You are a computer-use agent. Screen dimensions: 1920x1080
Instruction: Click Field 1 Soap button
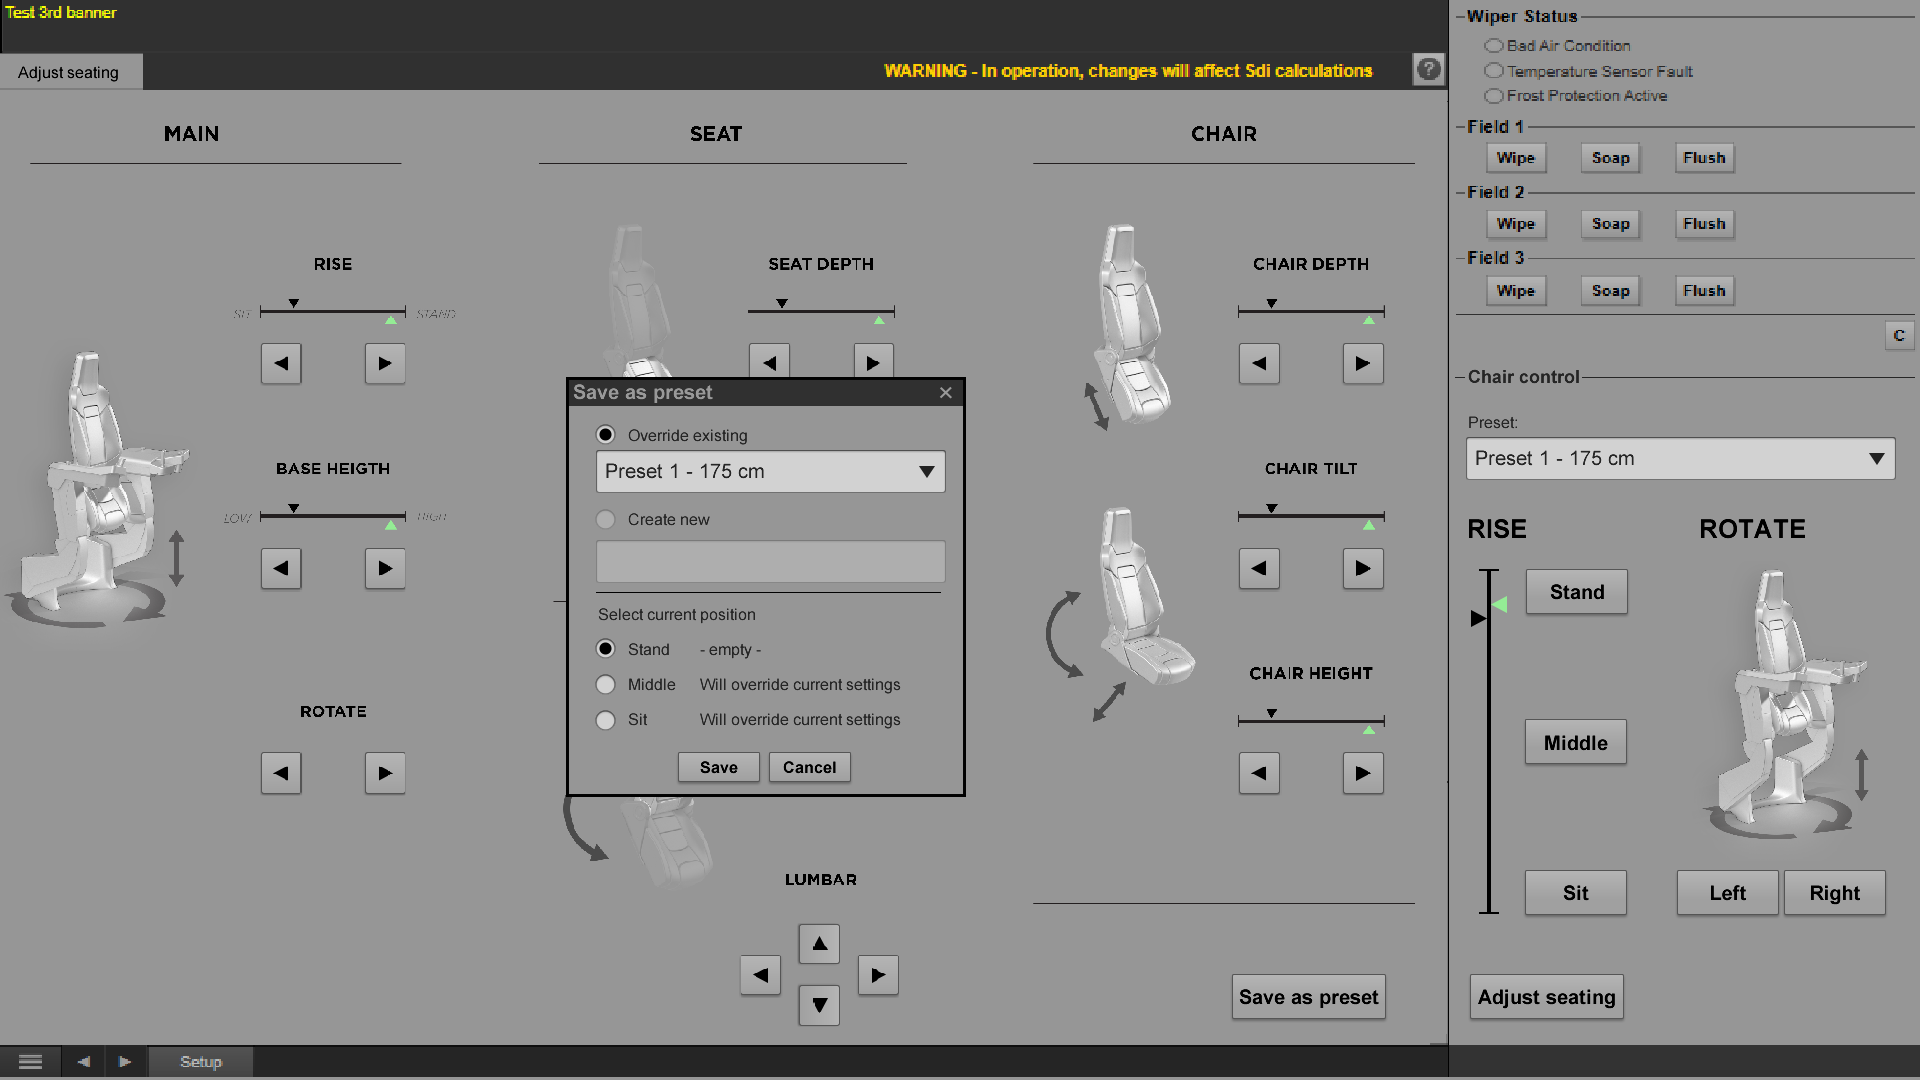[1610, 158]
